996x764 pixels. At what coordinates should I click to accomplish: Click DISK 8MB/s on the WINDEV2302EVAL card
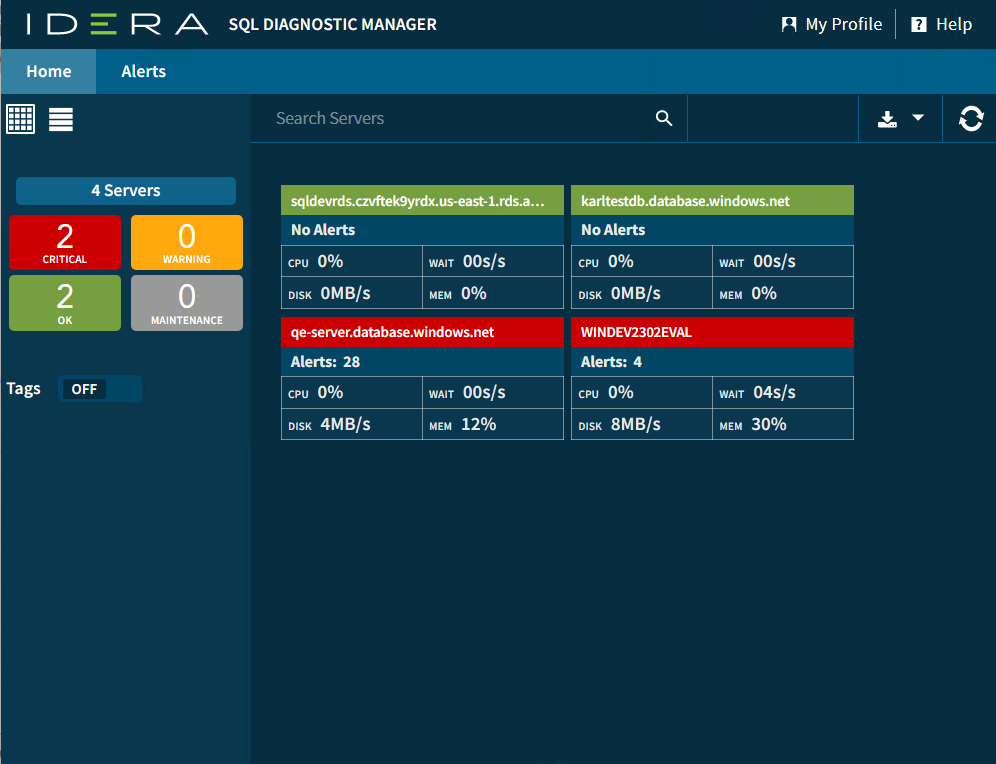(x=642, y=424)
